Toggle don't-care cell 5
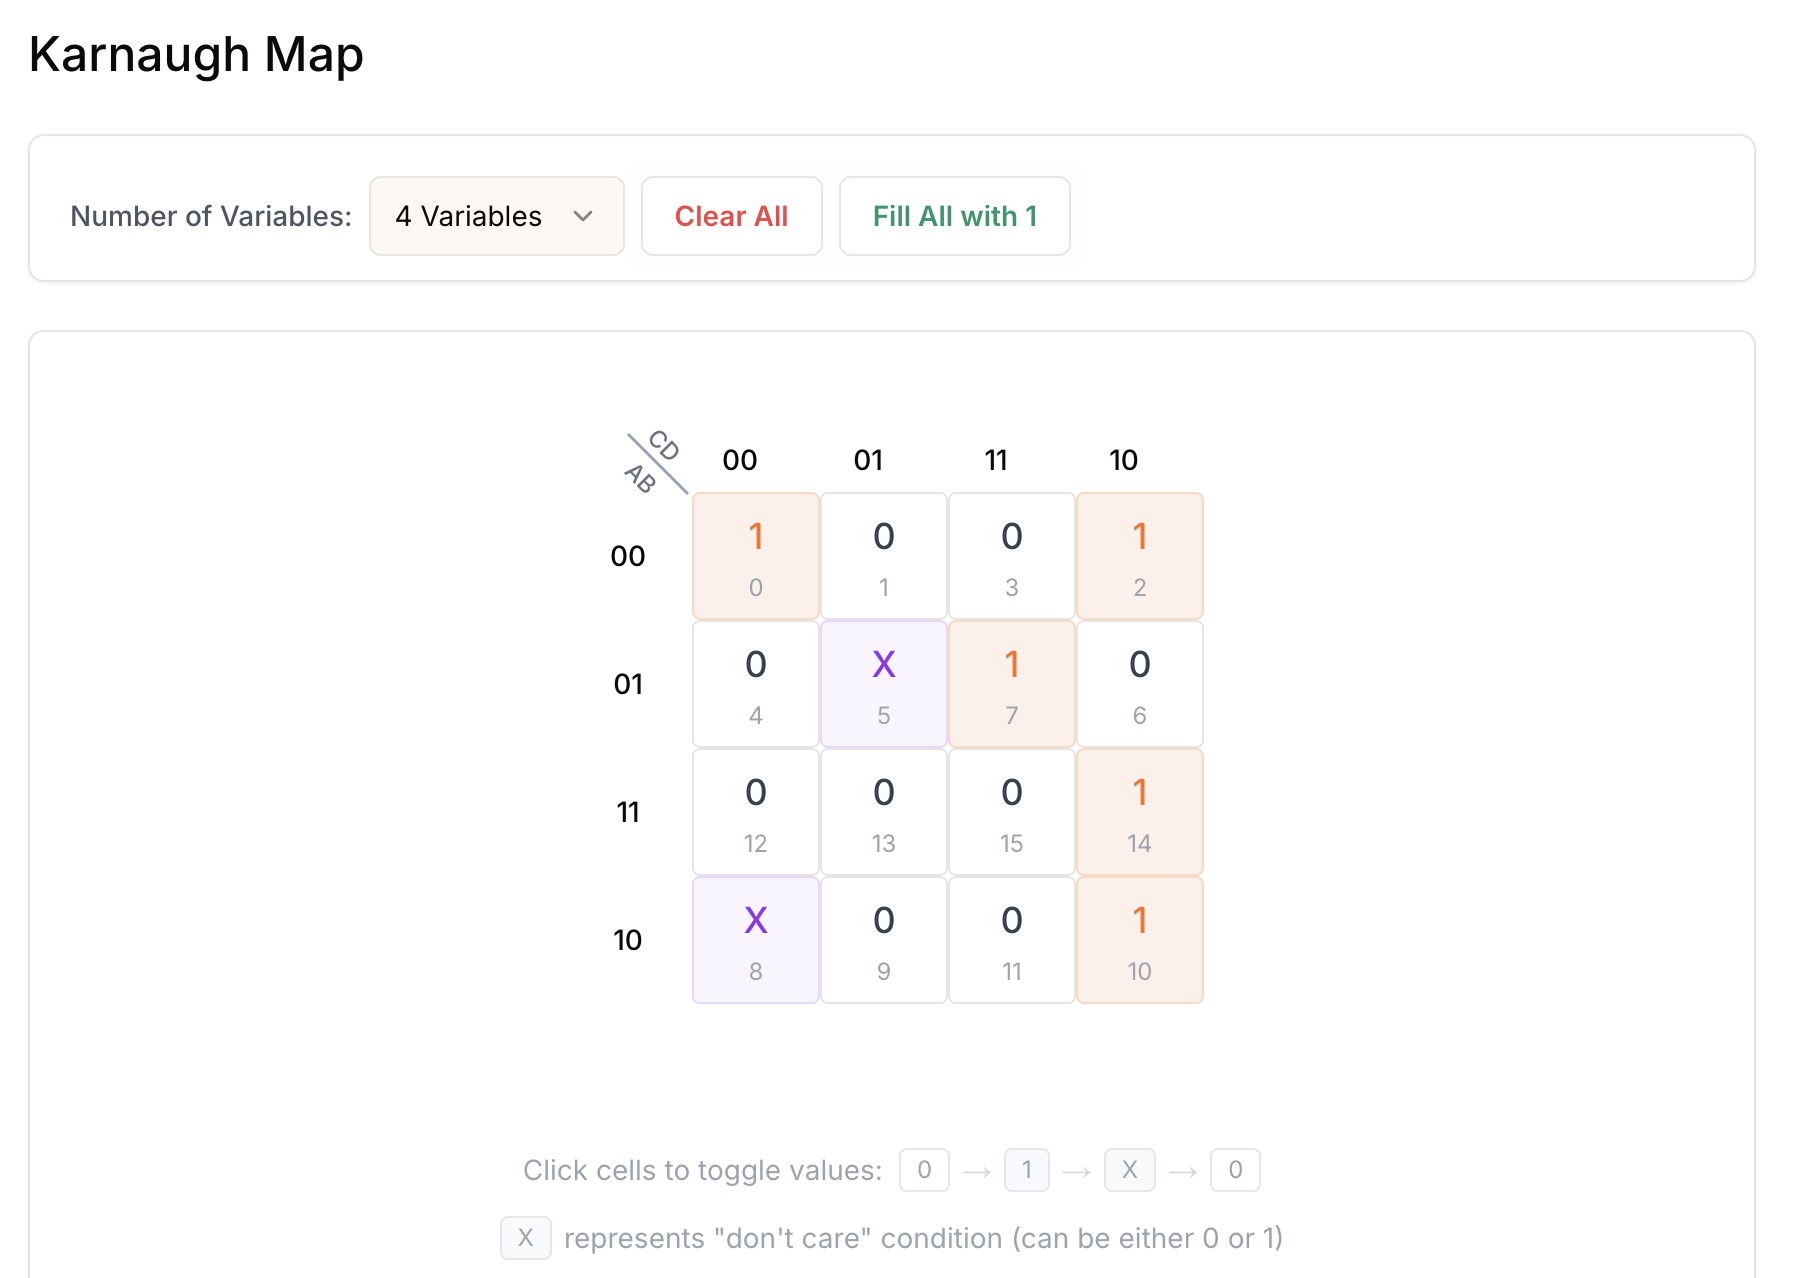 click(883, 684)
